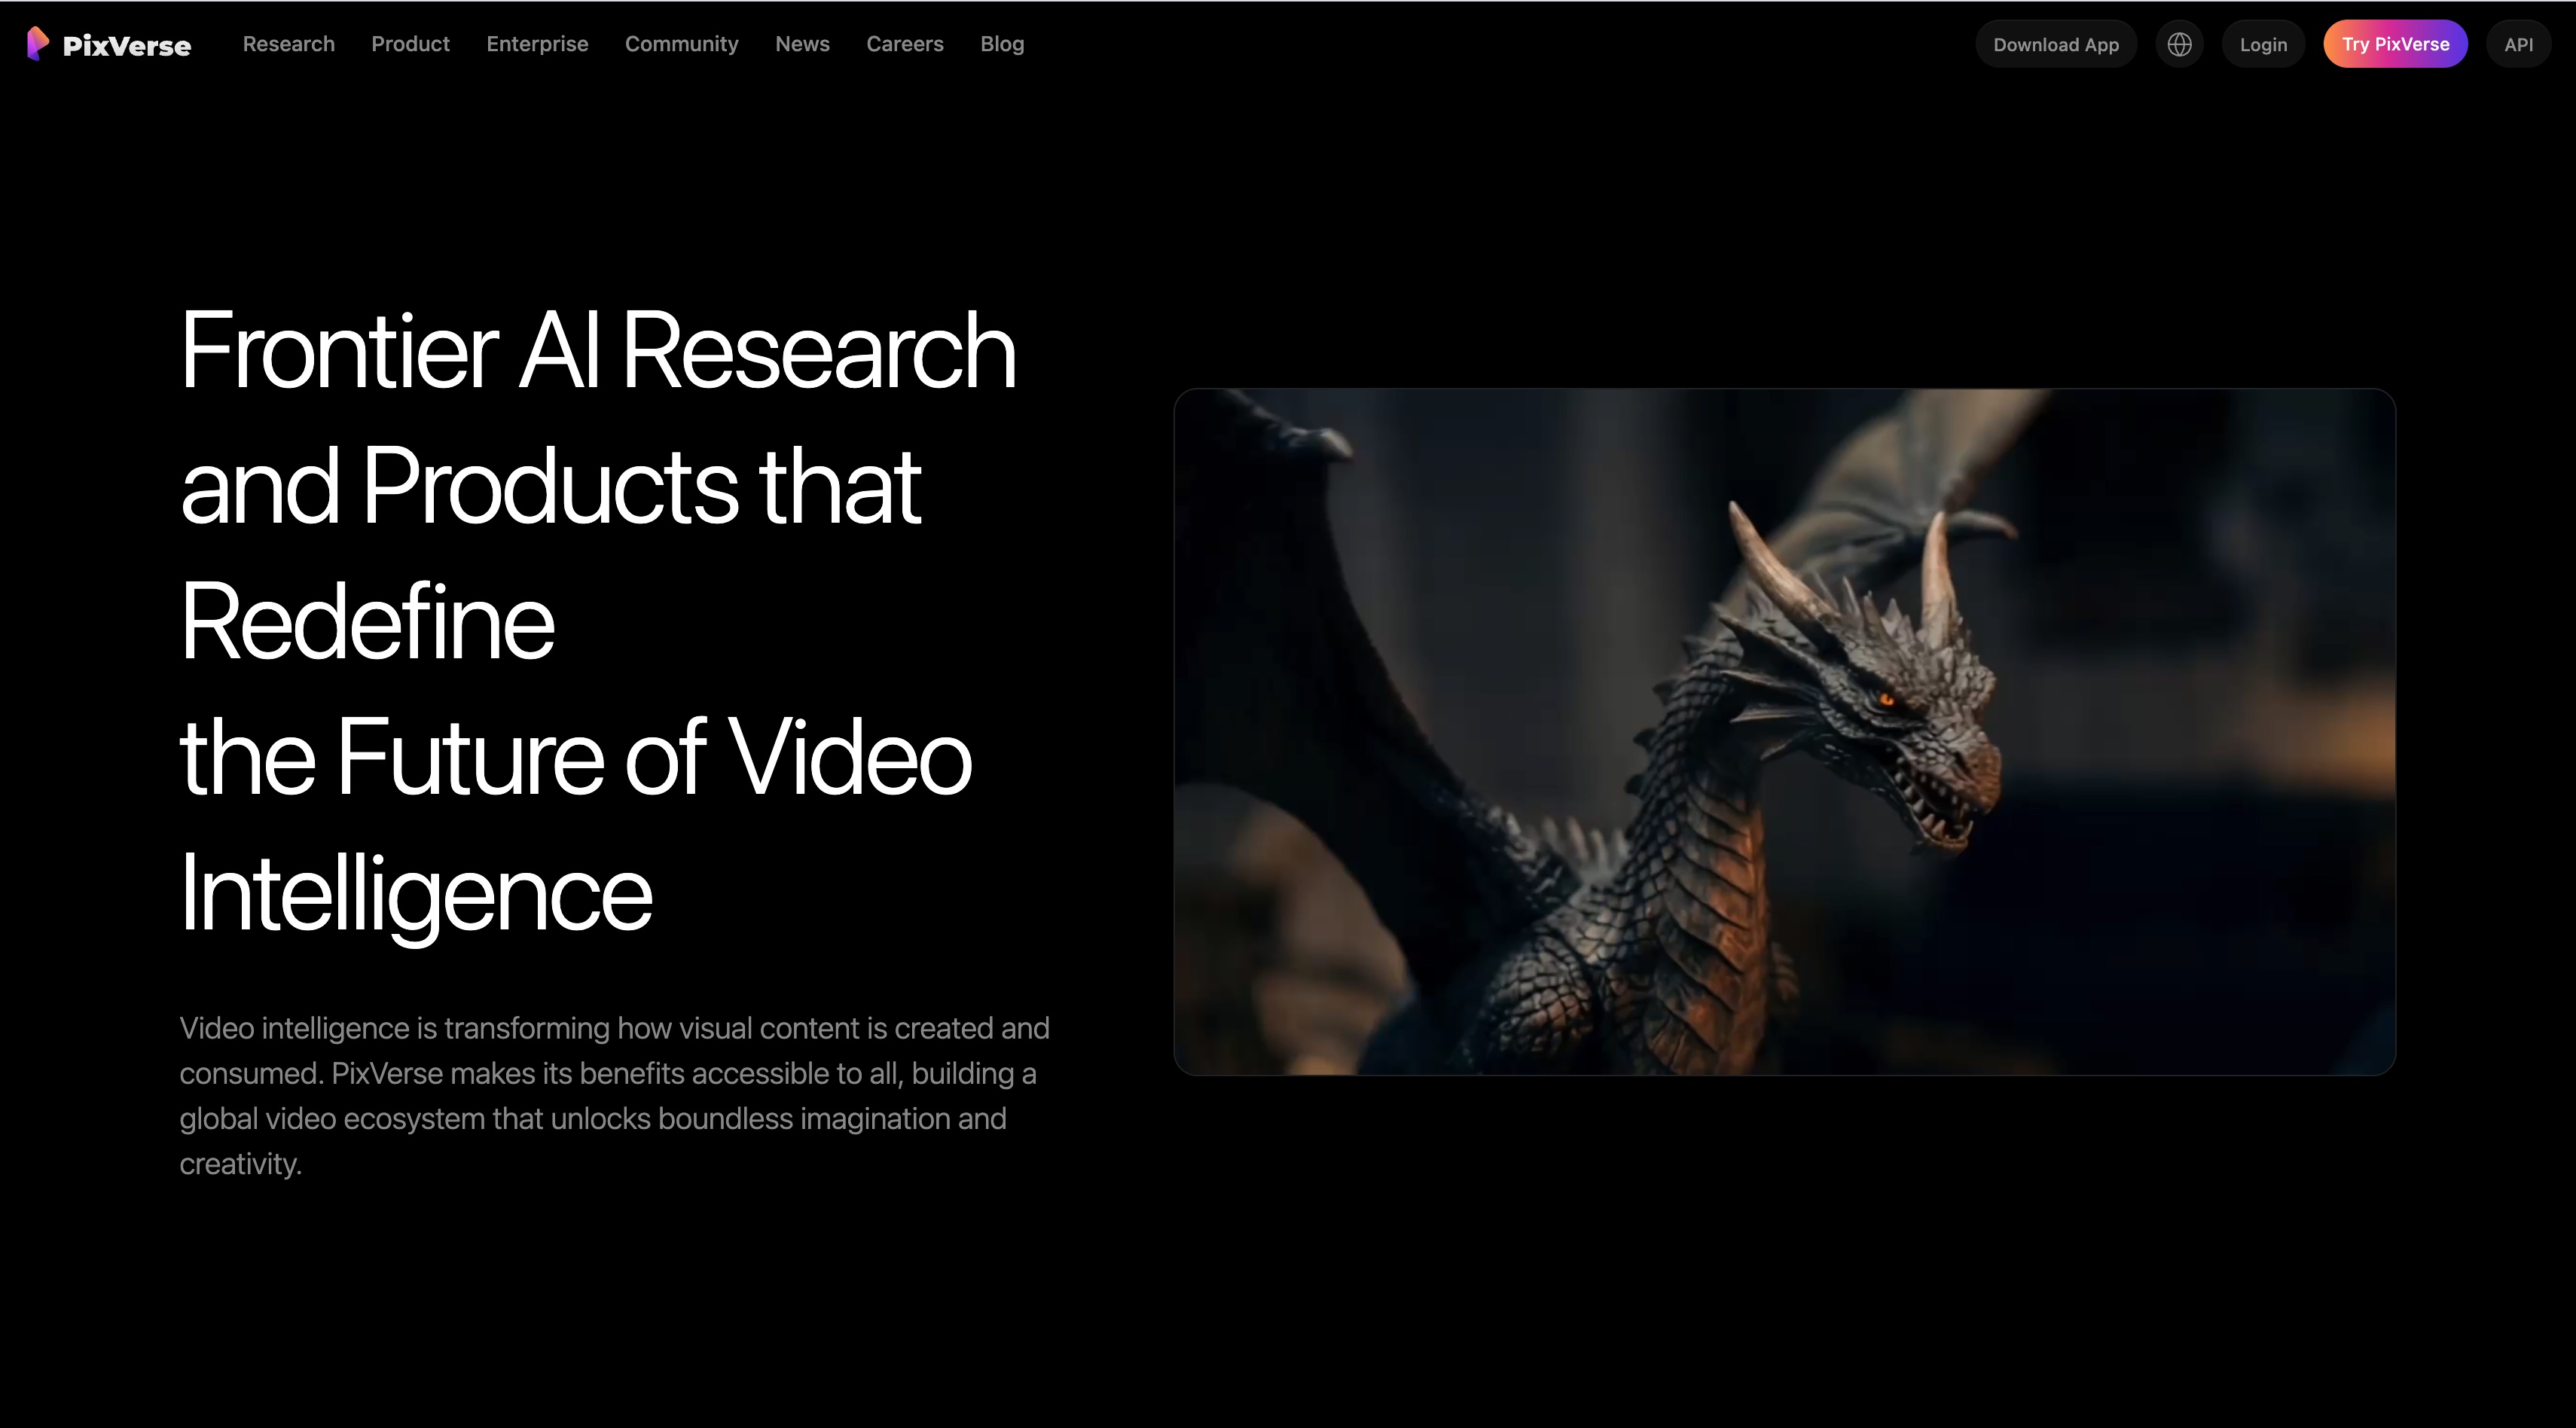Viewport: 2576px width, 1428px height.
Task: Expand the Enterprise navigation item
Action: (537, 44)
